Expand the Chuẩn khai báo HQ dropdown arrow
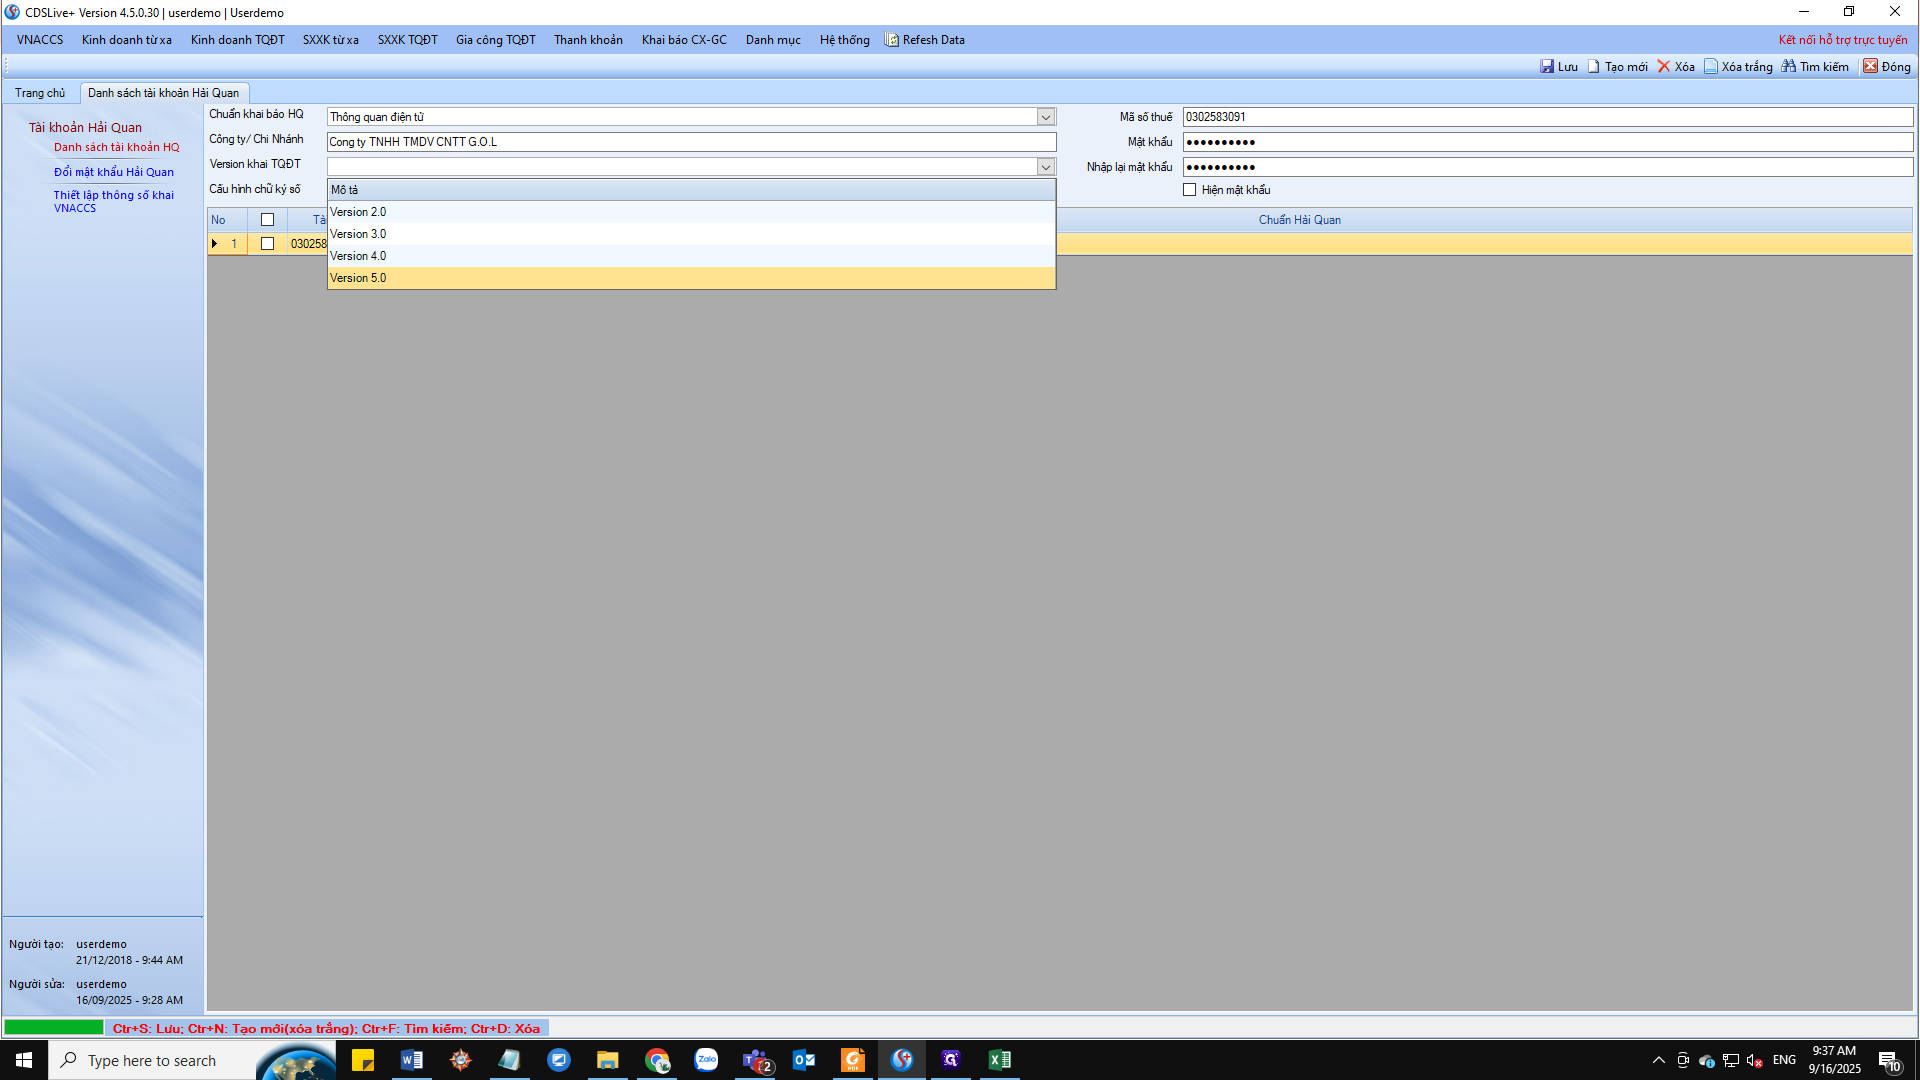Screen dimensions: 1920x1080 click(1045, 117)
